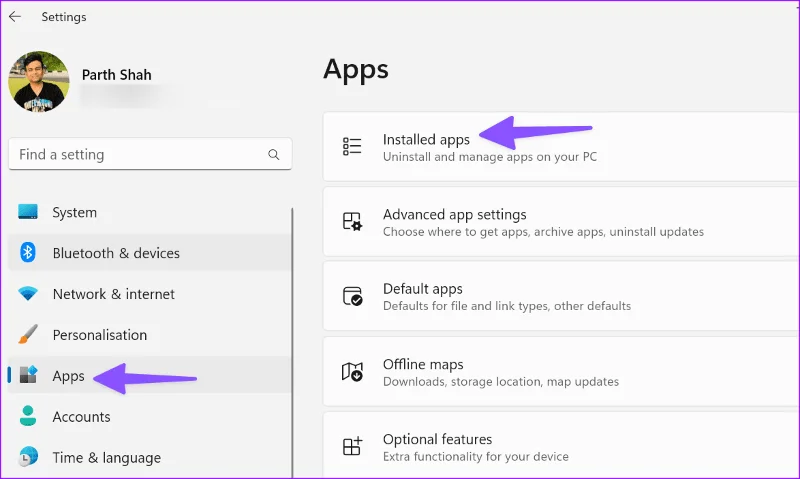This screenshot has width=800, height=479.
Task: Click the Network wifi icon
Action: click(28, 293)
